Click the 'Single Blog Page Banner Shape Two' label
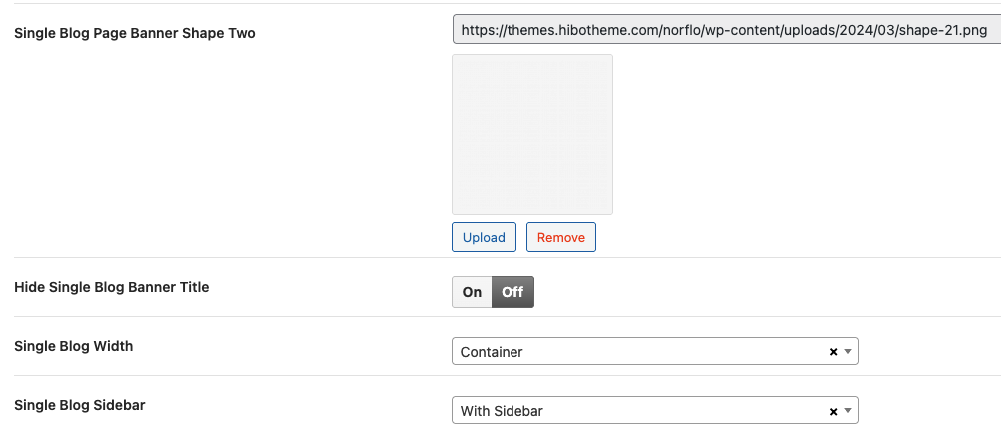 point(135,33)
